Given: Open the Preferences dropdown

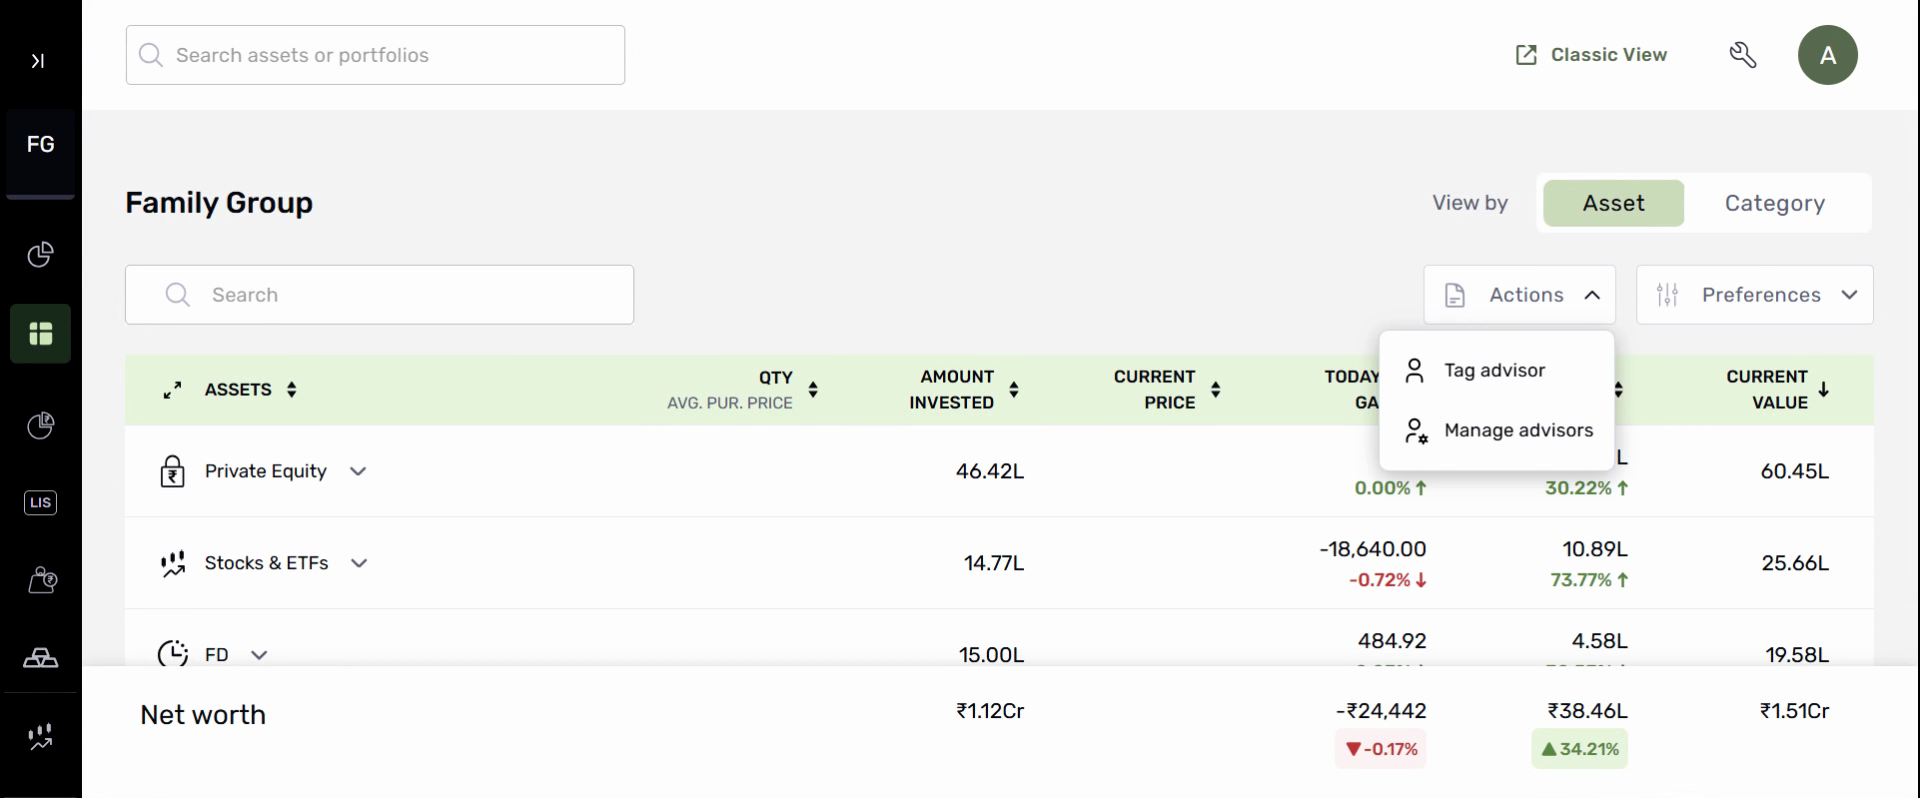Looking at the screenshot, I should [1754, 295].
